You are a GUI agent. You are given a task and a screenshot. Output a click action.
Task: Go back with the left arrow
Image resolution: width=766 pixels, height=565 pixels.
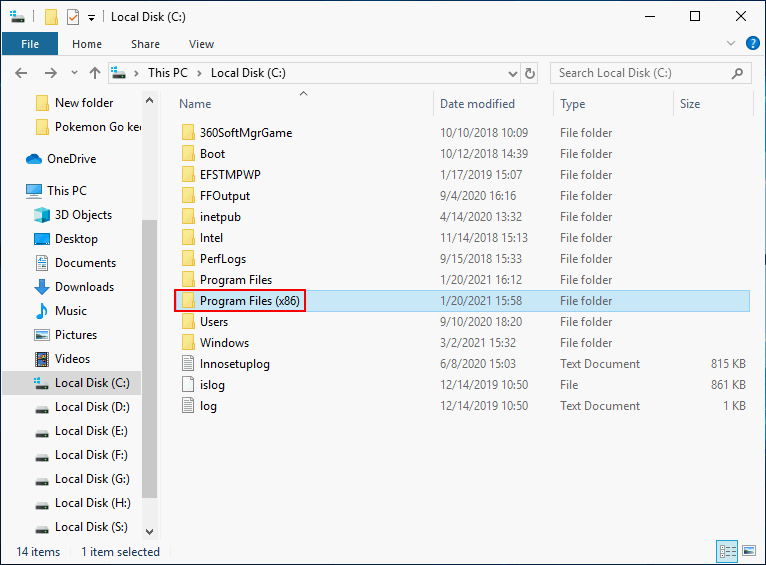pos(21,73)
